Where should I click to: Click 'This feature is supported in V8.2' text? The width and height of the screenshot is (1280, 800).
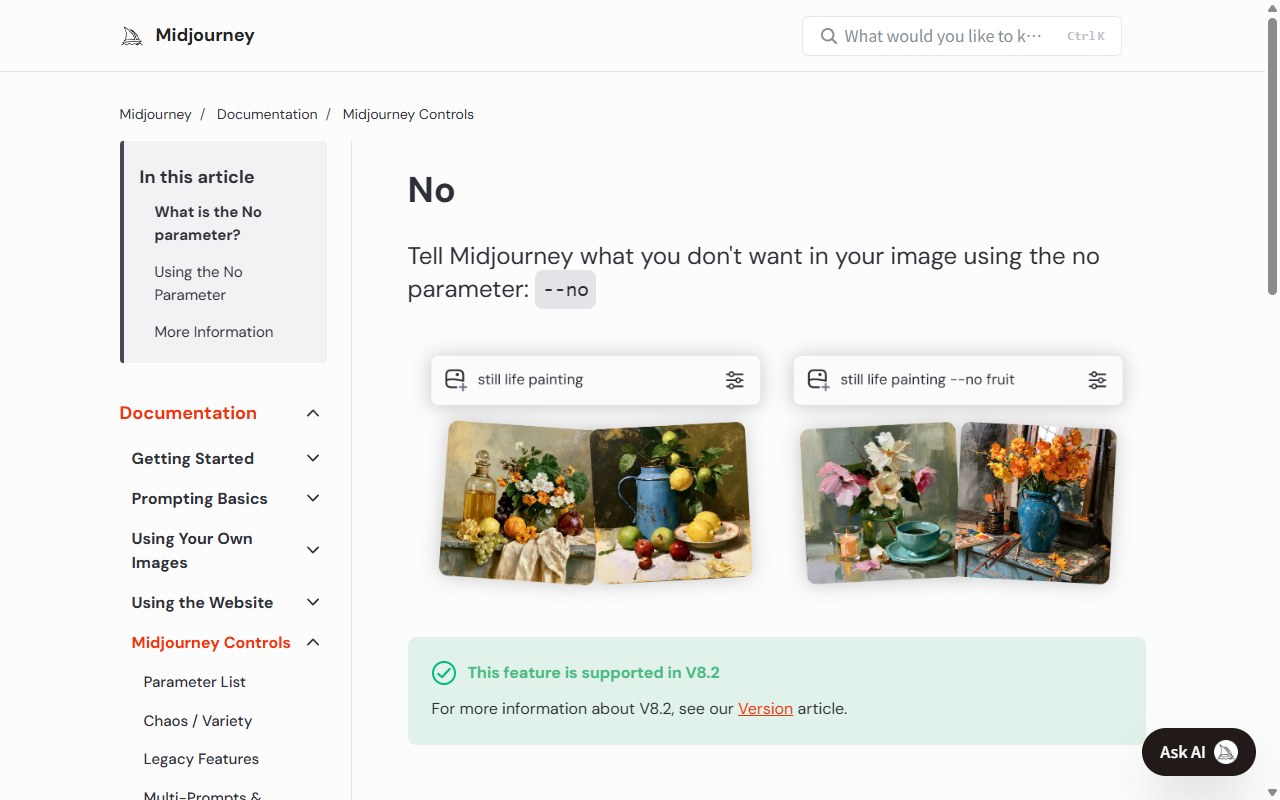point(594,673)
